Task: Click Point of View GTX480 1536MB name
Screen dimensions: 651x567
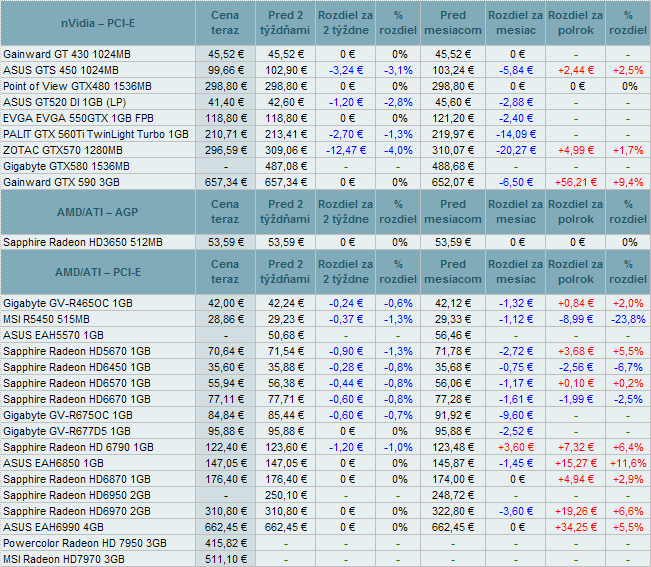Action: tap(77, 86)
